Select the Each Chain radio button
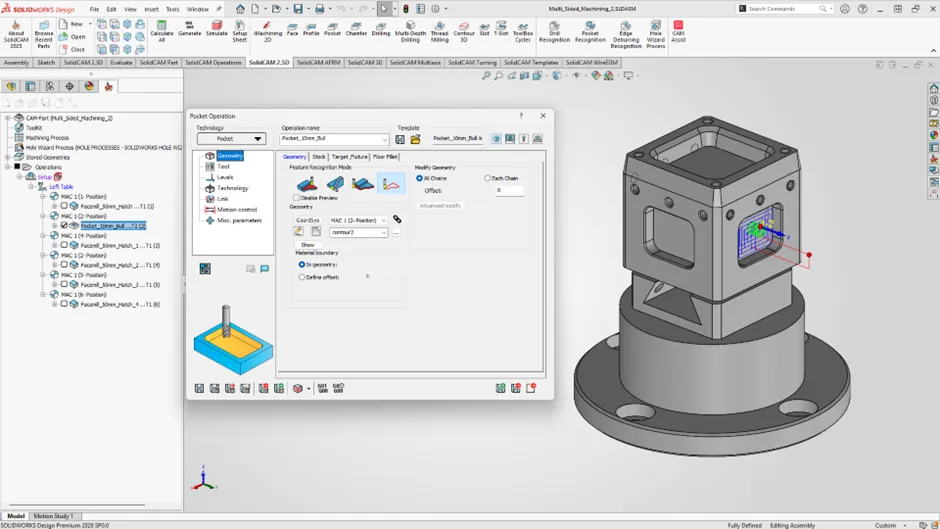This screenshot has width=940, height=529. click(487, 178)
